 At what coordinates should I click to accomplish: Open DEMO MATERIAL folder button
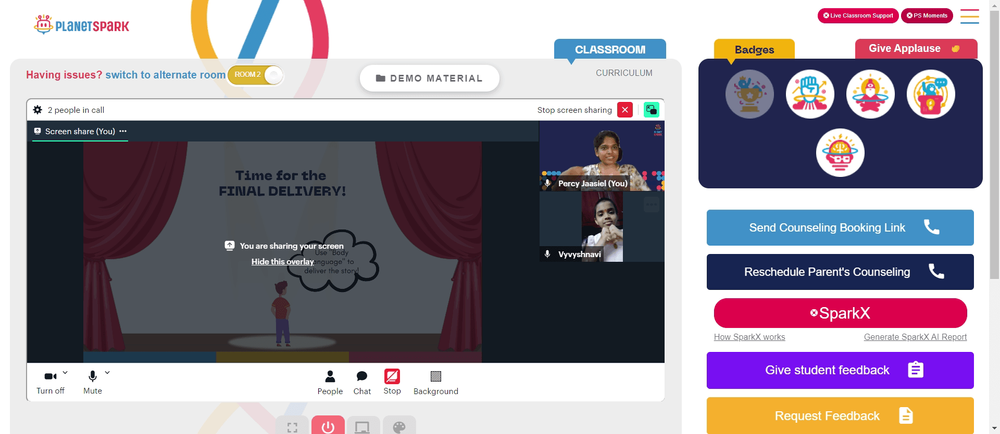pos(429,78)
